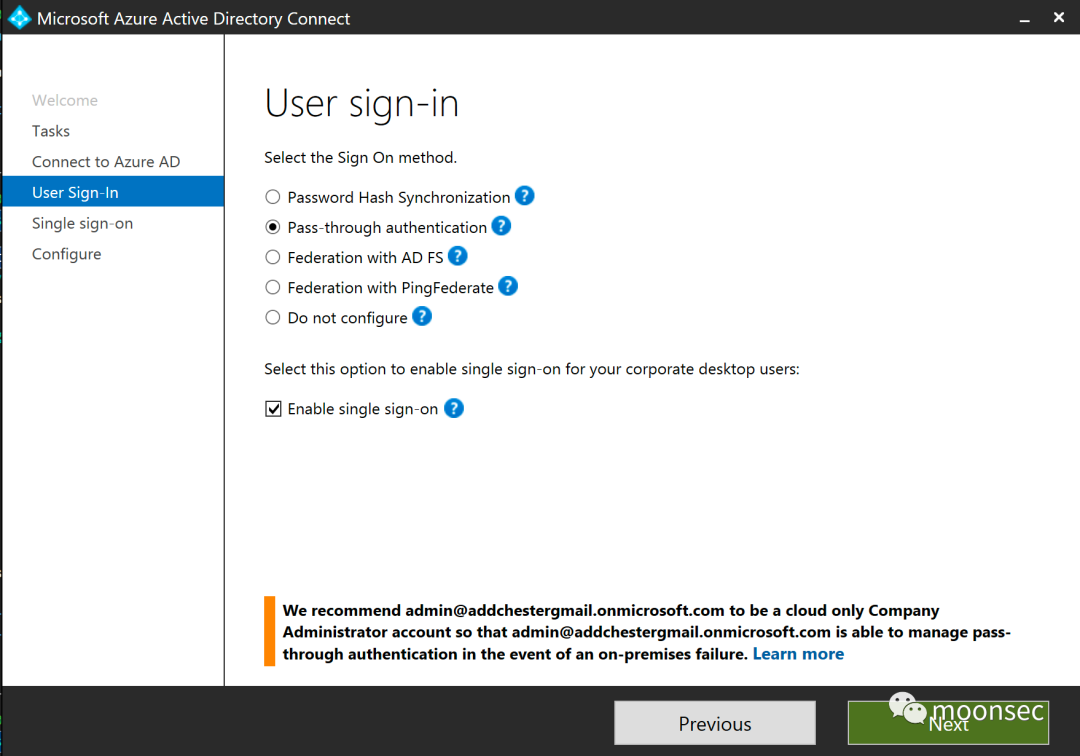The height and width of the screenshot is (756, 1080).
Task: Click the green Next button
Action: (x=948, y=723)
